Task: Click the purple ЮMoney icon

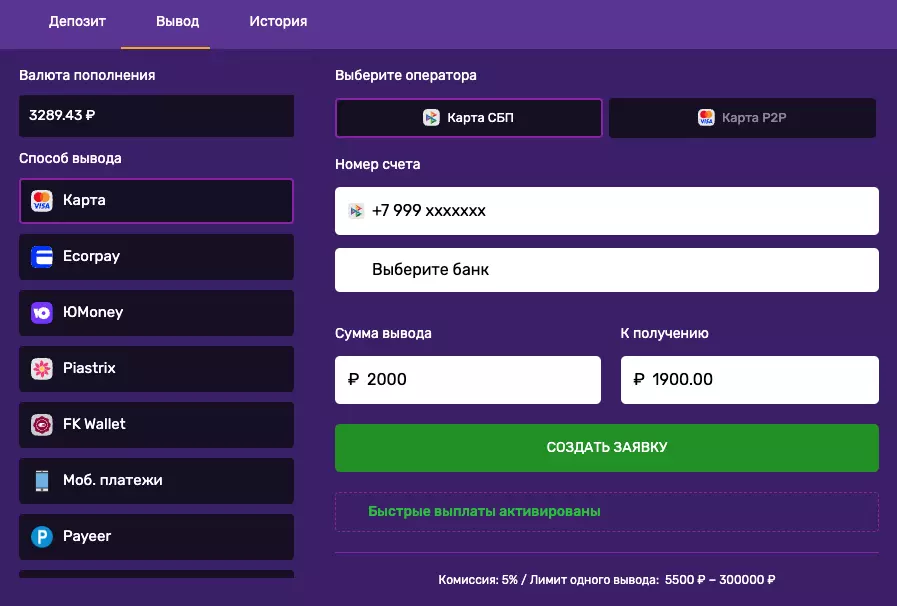Action: click(41, 313)
